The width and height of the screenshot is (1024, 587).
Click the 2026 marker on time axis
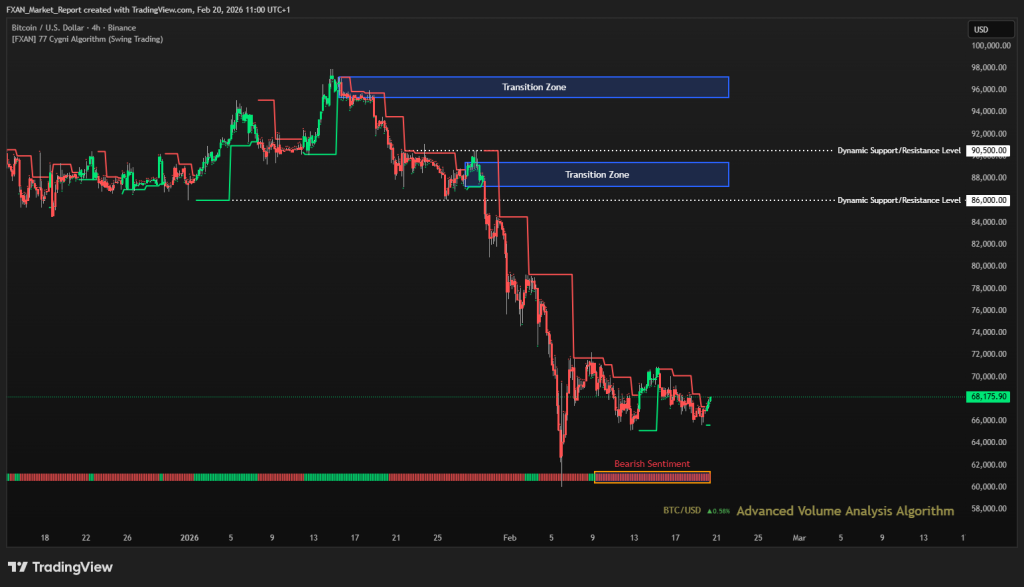click(189, 537)
